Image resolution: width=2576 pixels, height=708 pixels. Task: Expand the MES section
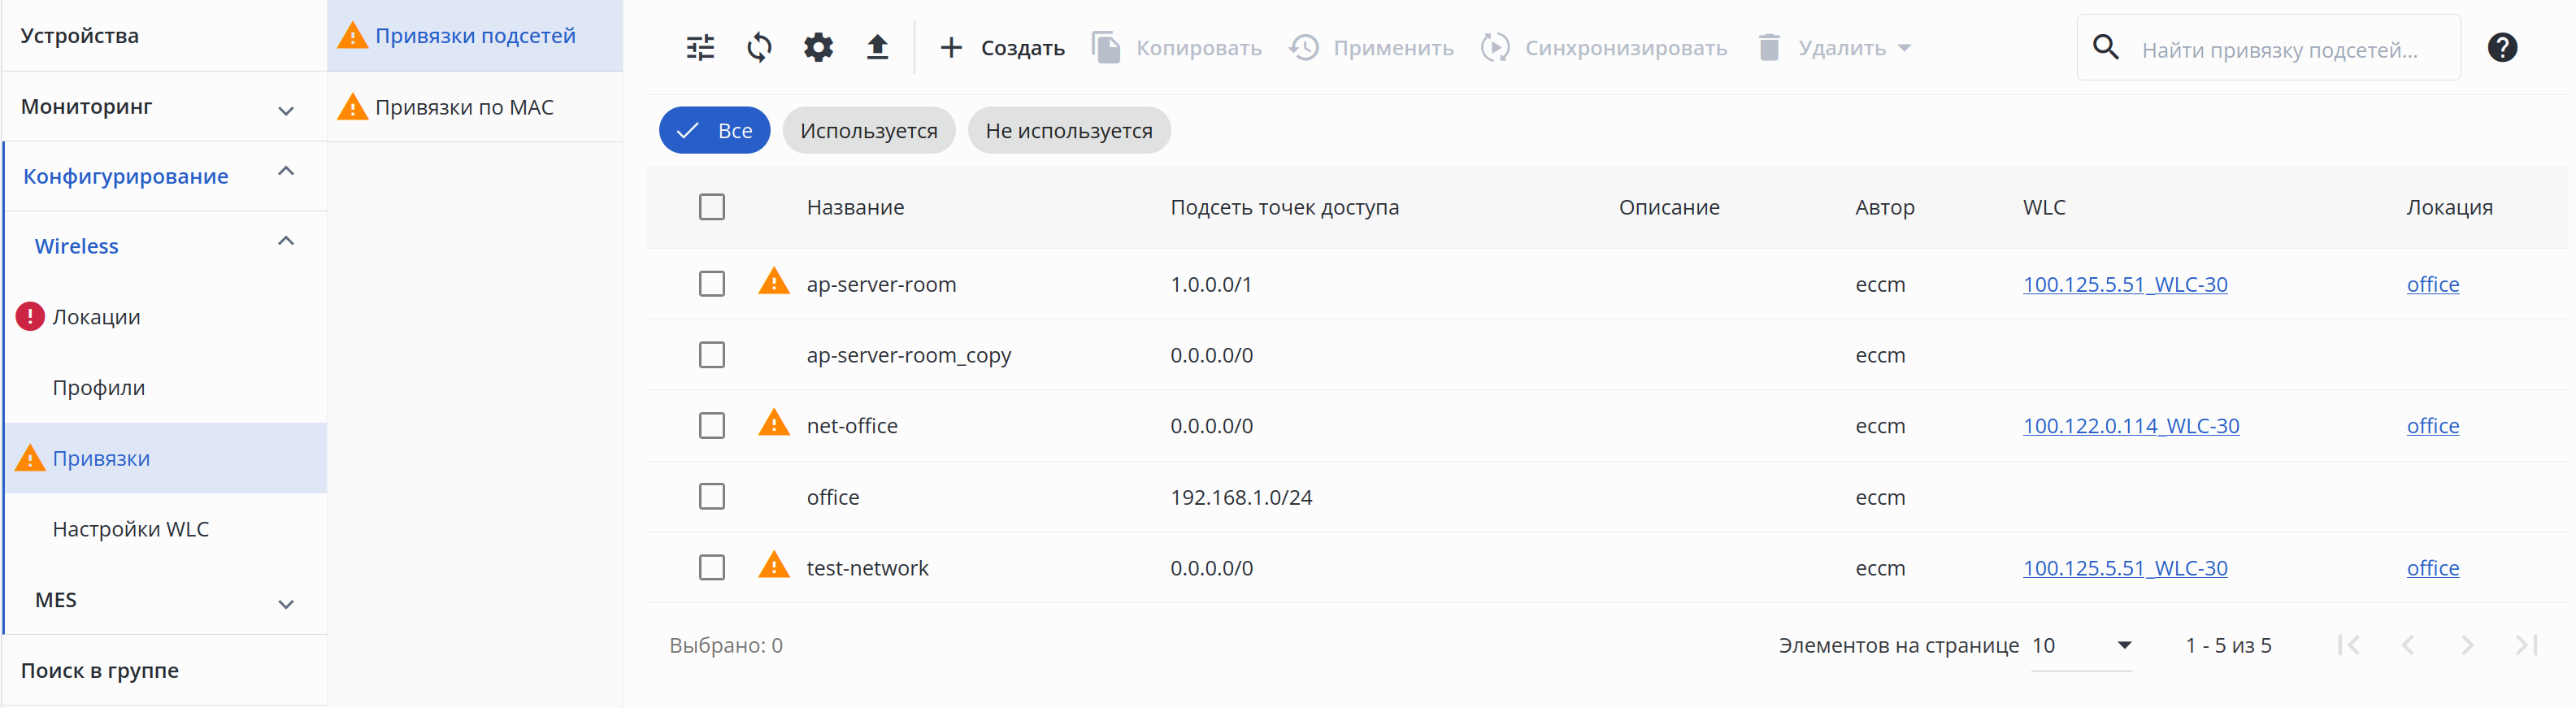click(286, 603)
